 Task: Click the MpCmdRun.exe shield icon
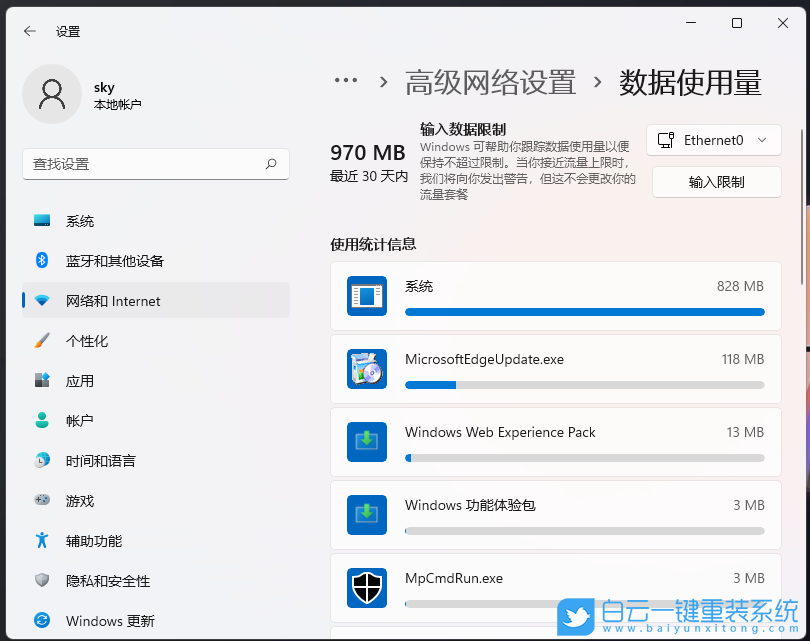[368, 587]
